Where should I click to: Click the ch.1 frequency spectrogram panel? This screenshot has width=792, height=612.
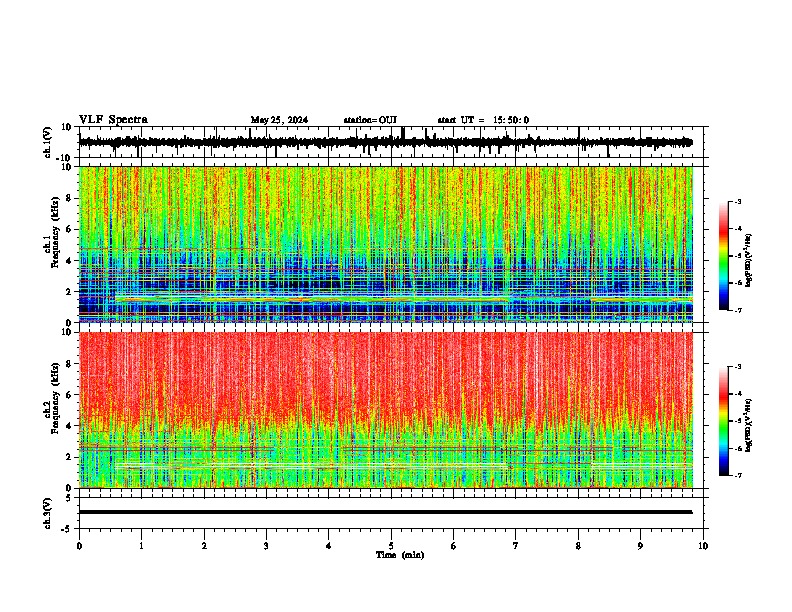click(x=386, y=244)
